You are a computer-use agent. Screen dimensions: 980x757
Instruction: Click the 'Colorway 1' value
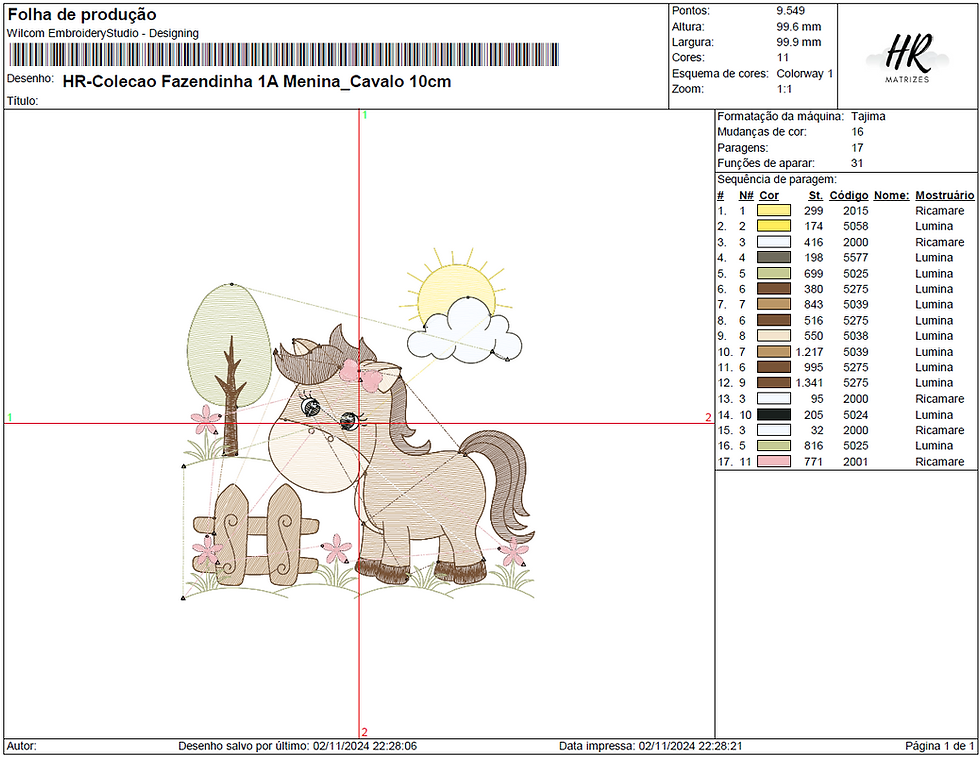tap(804, 74)
